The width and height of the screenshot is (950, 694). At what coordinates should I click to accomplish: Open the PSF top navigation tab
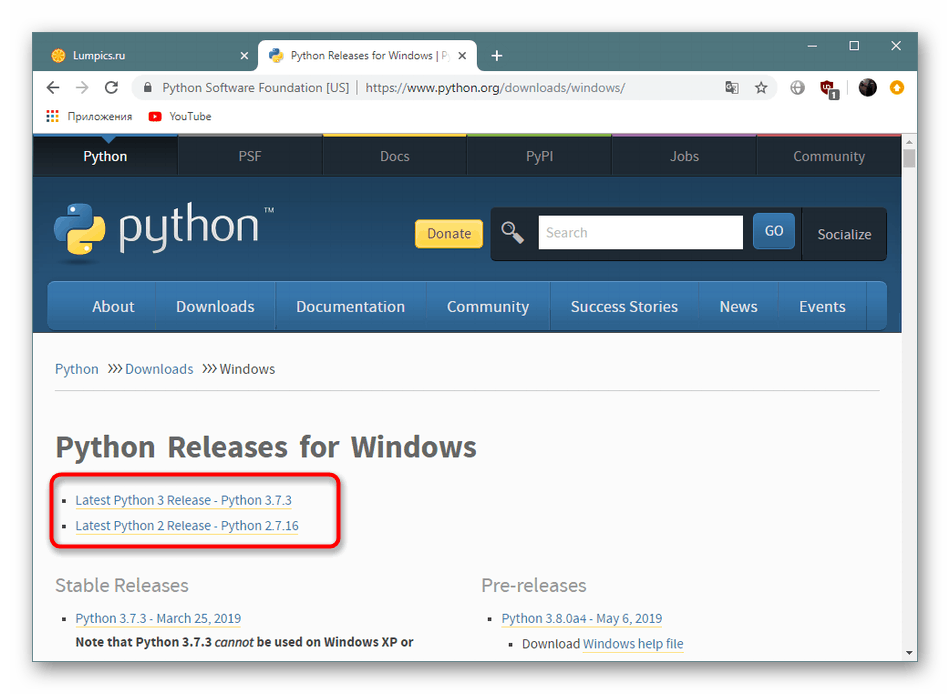(250, 156)
